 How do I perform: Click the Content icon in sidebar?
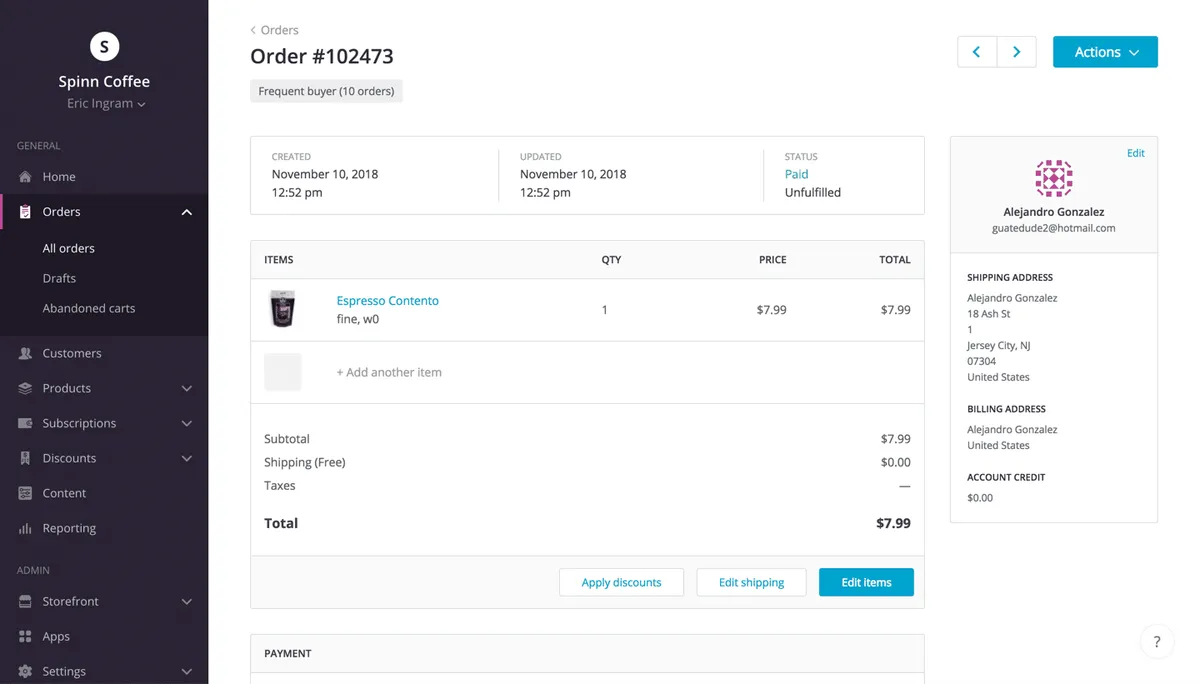coord(25,493)
